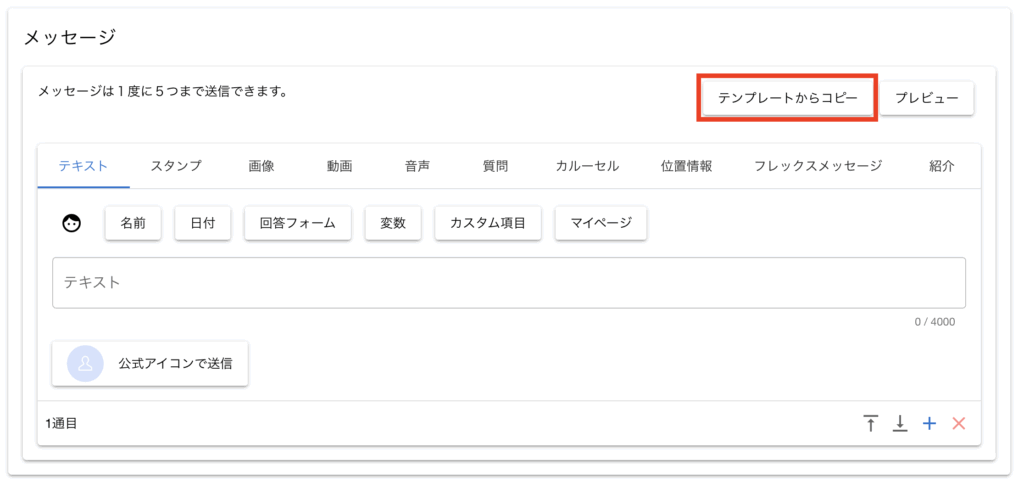The height and width of the screenshot is (483, 1024).
Task: Click the 回答フォーム button
Action: (297, 223)
